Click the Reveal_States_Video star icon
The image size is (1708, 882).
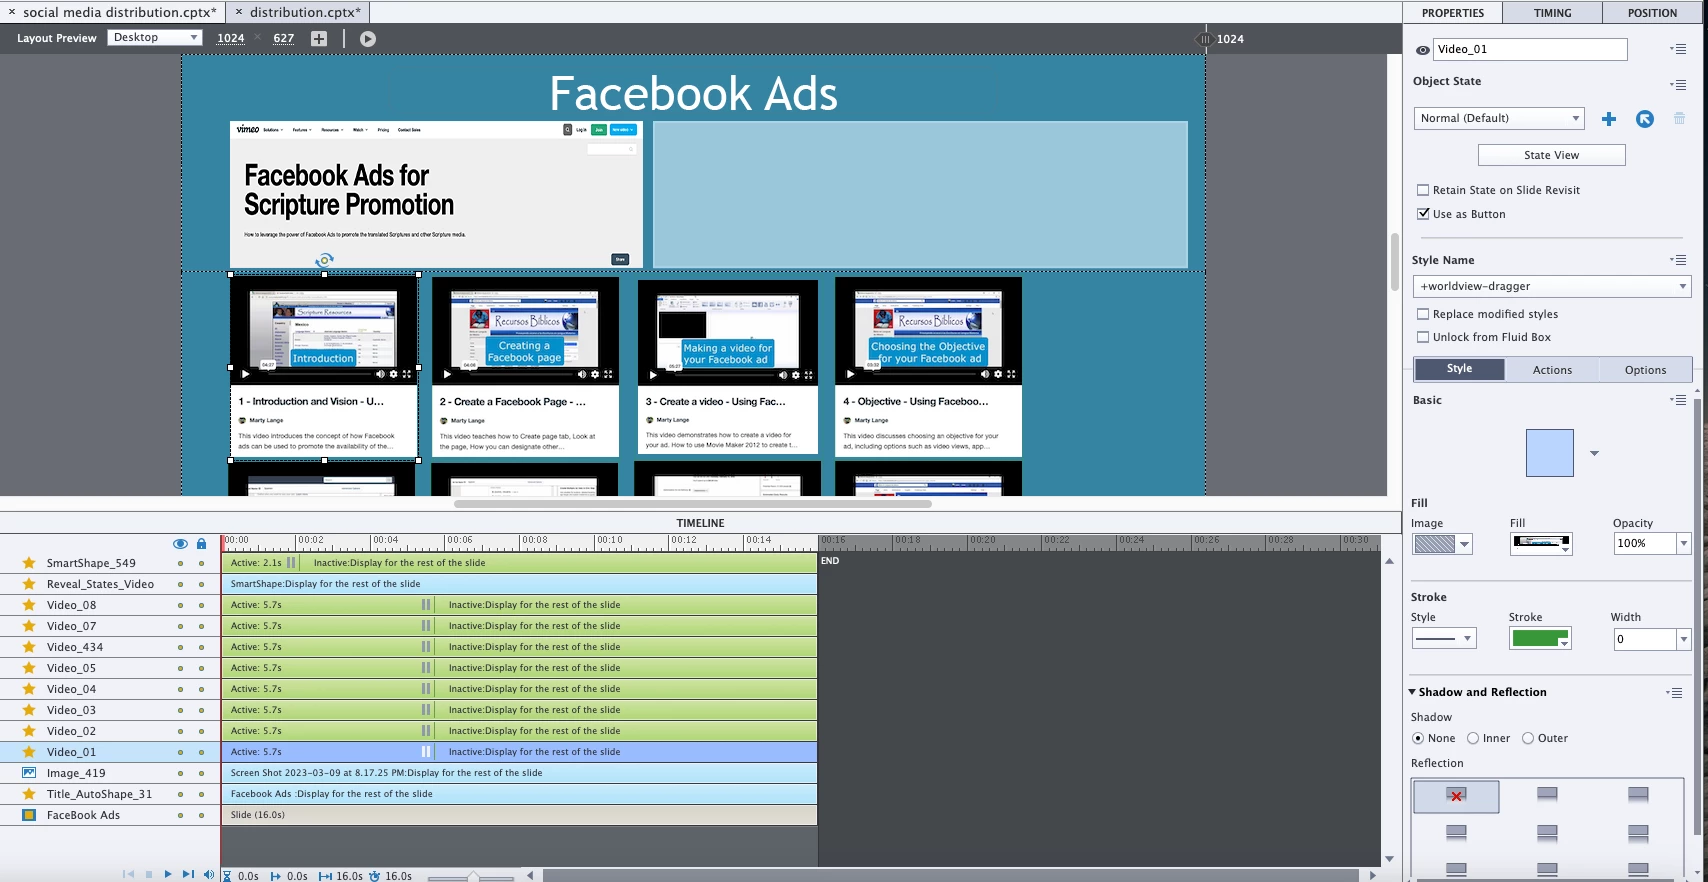pos(29,584)
